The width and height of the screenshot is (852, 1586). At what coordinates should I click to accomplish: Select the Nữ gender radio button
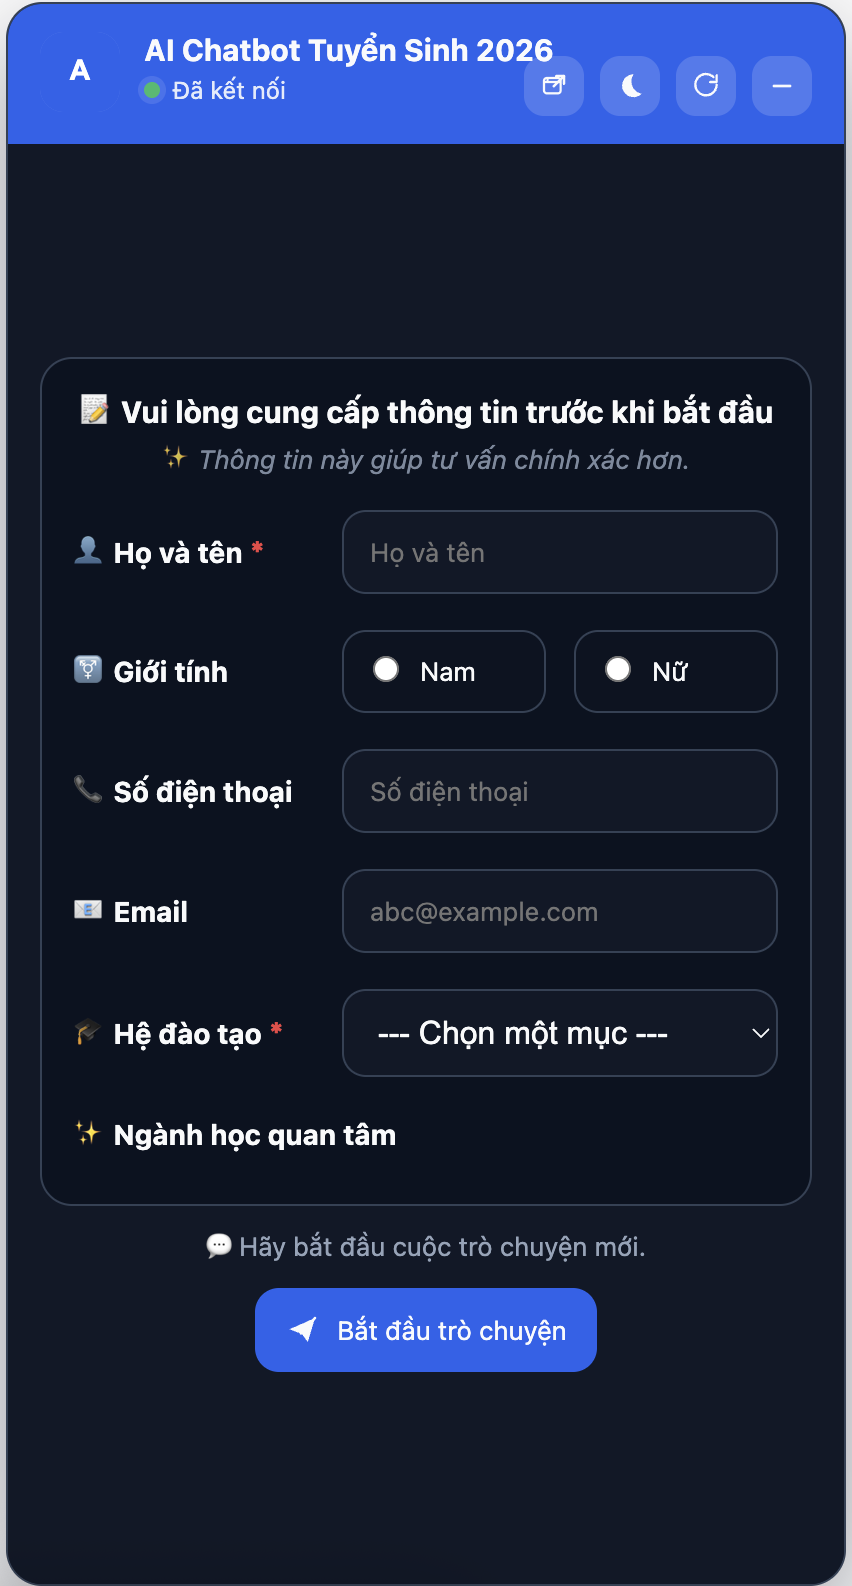tap(618, 670)
